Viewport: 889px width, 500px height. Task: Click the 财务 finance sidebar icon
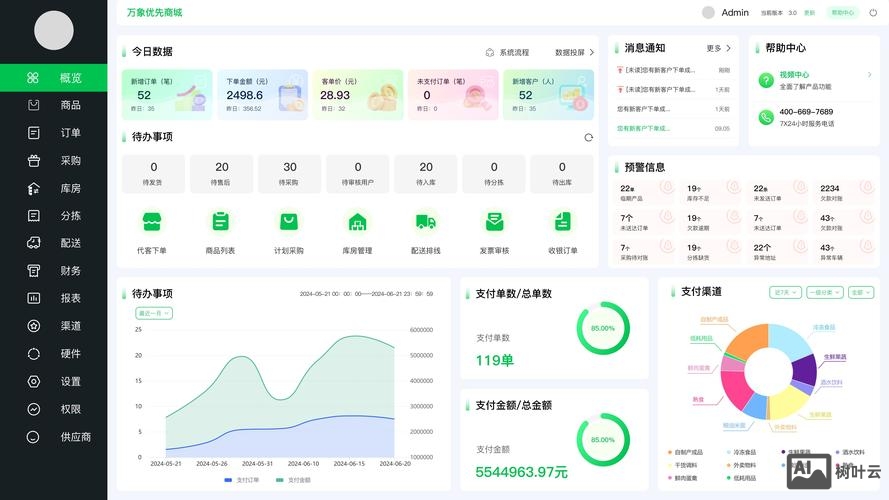(x=33, y=271)
